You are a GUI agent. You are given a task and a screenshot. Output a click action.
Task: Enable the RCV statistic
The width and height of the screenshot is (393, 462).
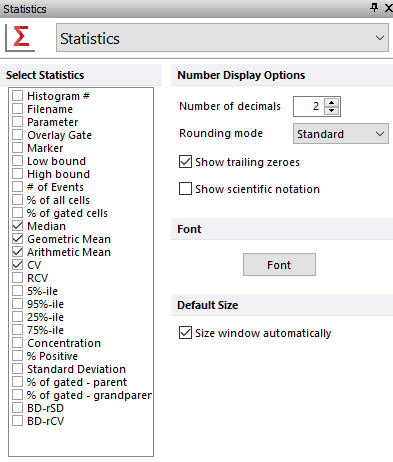(17, 278)
